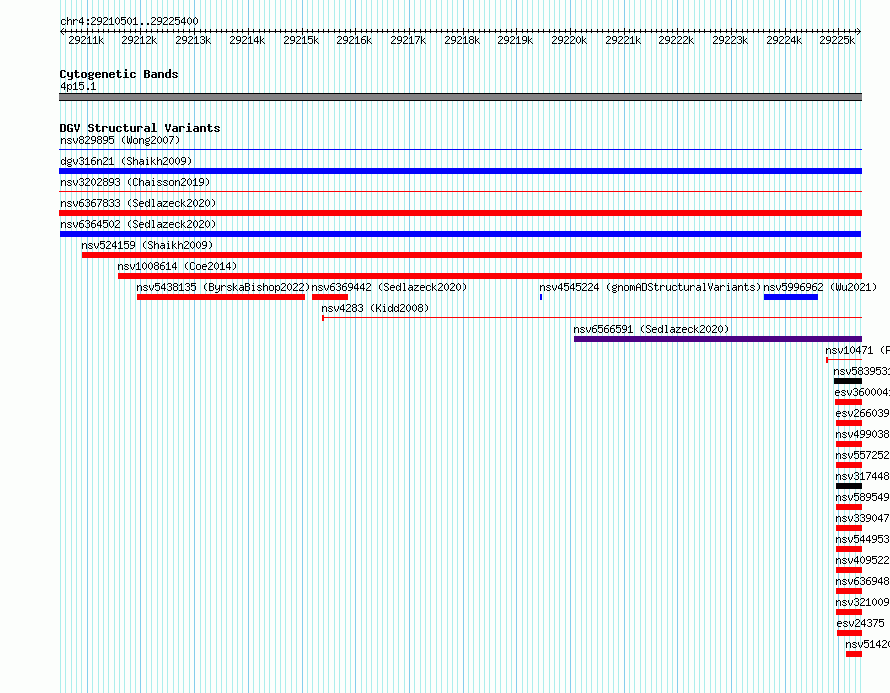The width and height of the screenshot is (890, 693).
Task: Open variant nsv5996962 (Wu2021) label
Action: tap(820, 287)
